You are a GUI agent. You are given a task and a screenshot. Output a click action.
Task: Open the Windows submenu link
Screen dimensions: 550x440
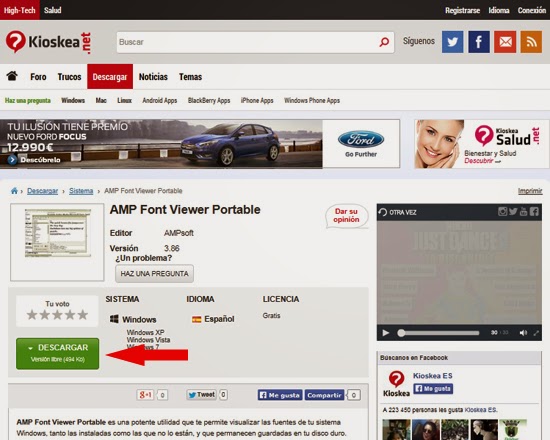pos(73,100)
